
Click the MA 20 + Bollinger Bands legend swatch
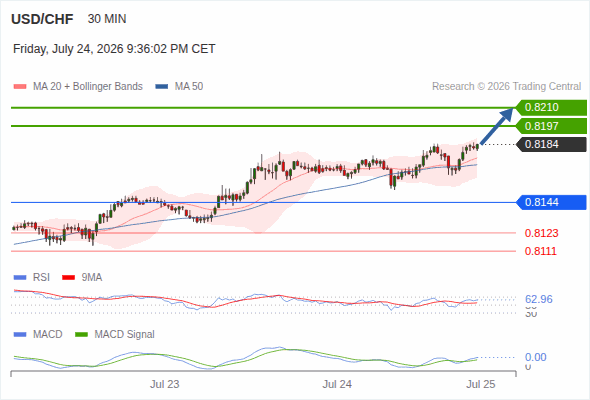pyautogui.click(x=20, y=87)
